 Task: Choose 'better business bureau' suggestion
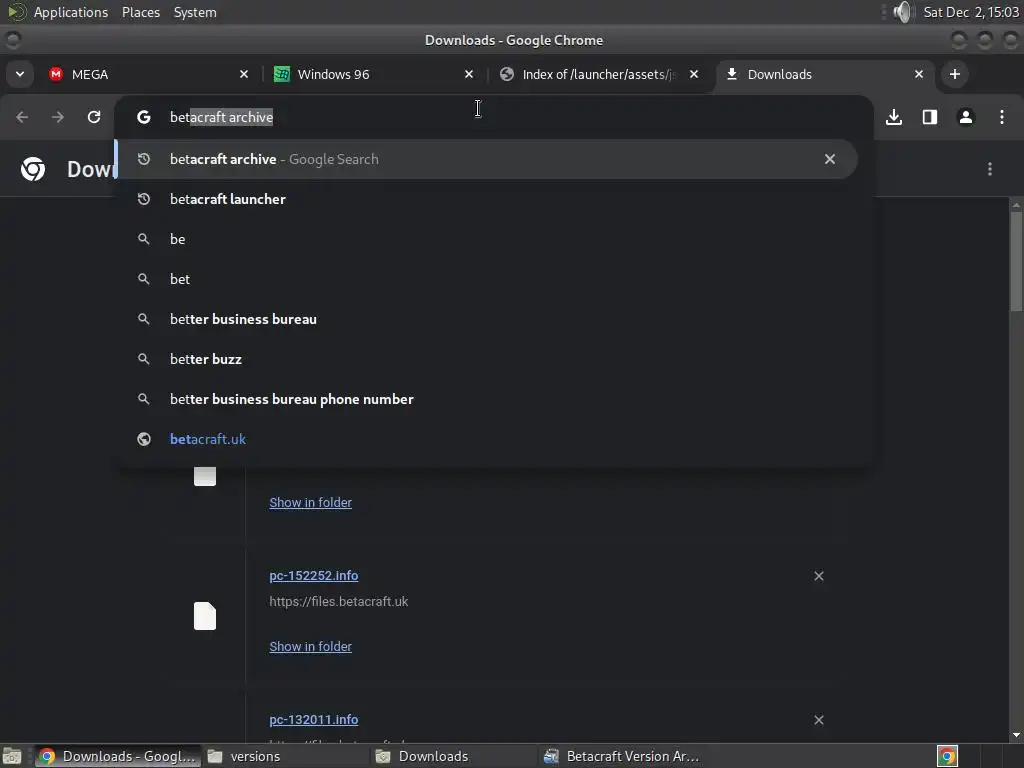pyautogui.click(x=486, y=319)
